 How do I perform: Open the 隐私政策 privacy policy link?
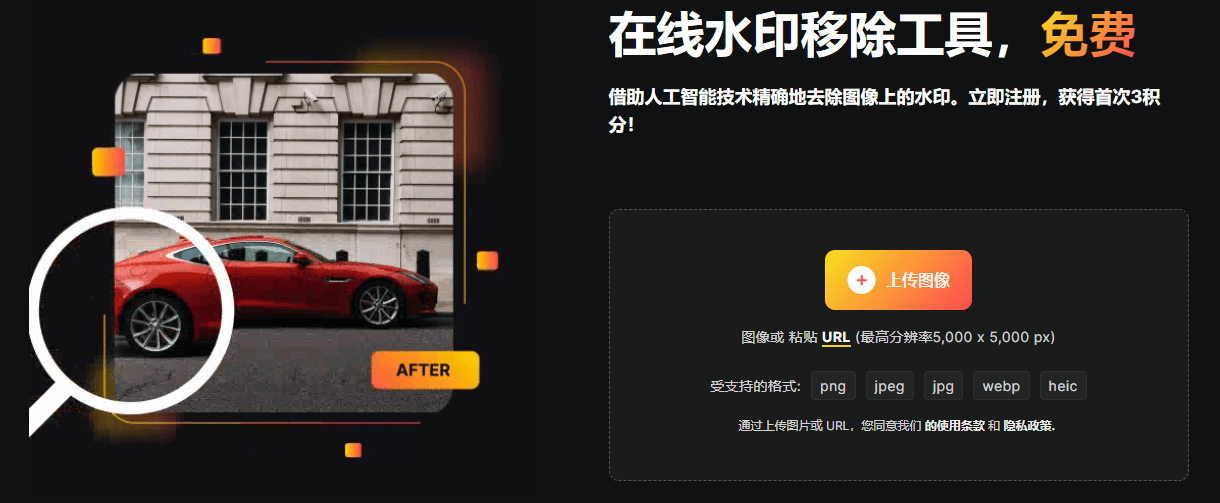pos(1029,426)
